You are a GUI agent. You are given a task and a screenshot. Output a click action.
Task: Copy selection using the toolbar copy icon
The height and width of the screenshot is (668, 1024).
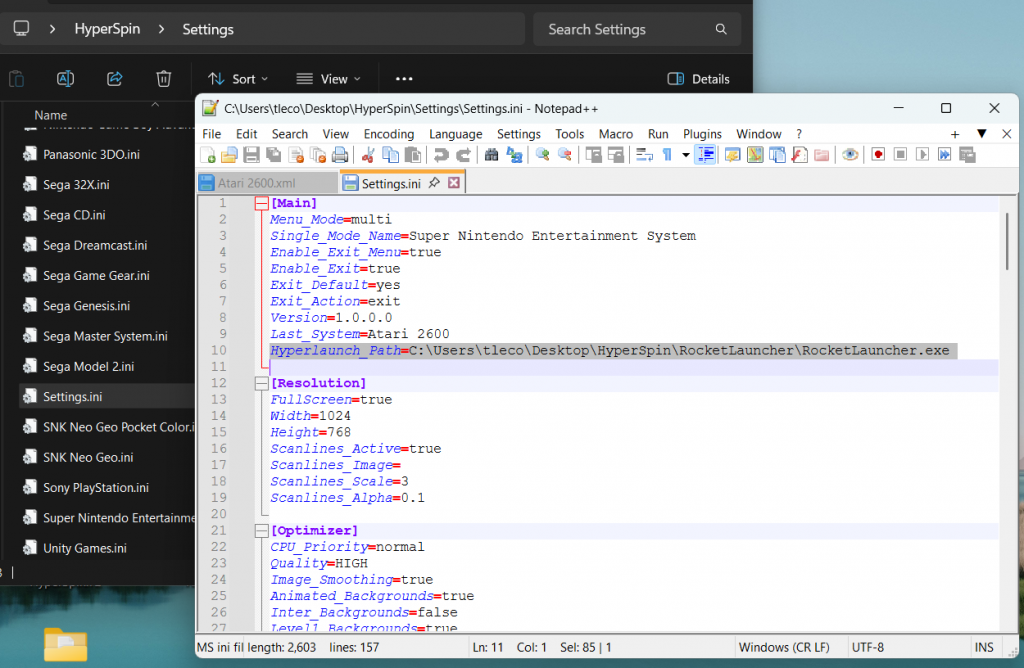[391, 155]
